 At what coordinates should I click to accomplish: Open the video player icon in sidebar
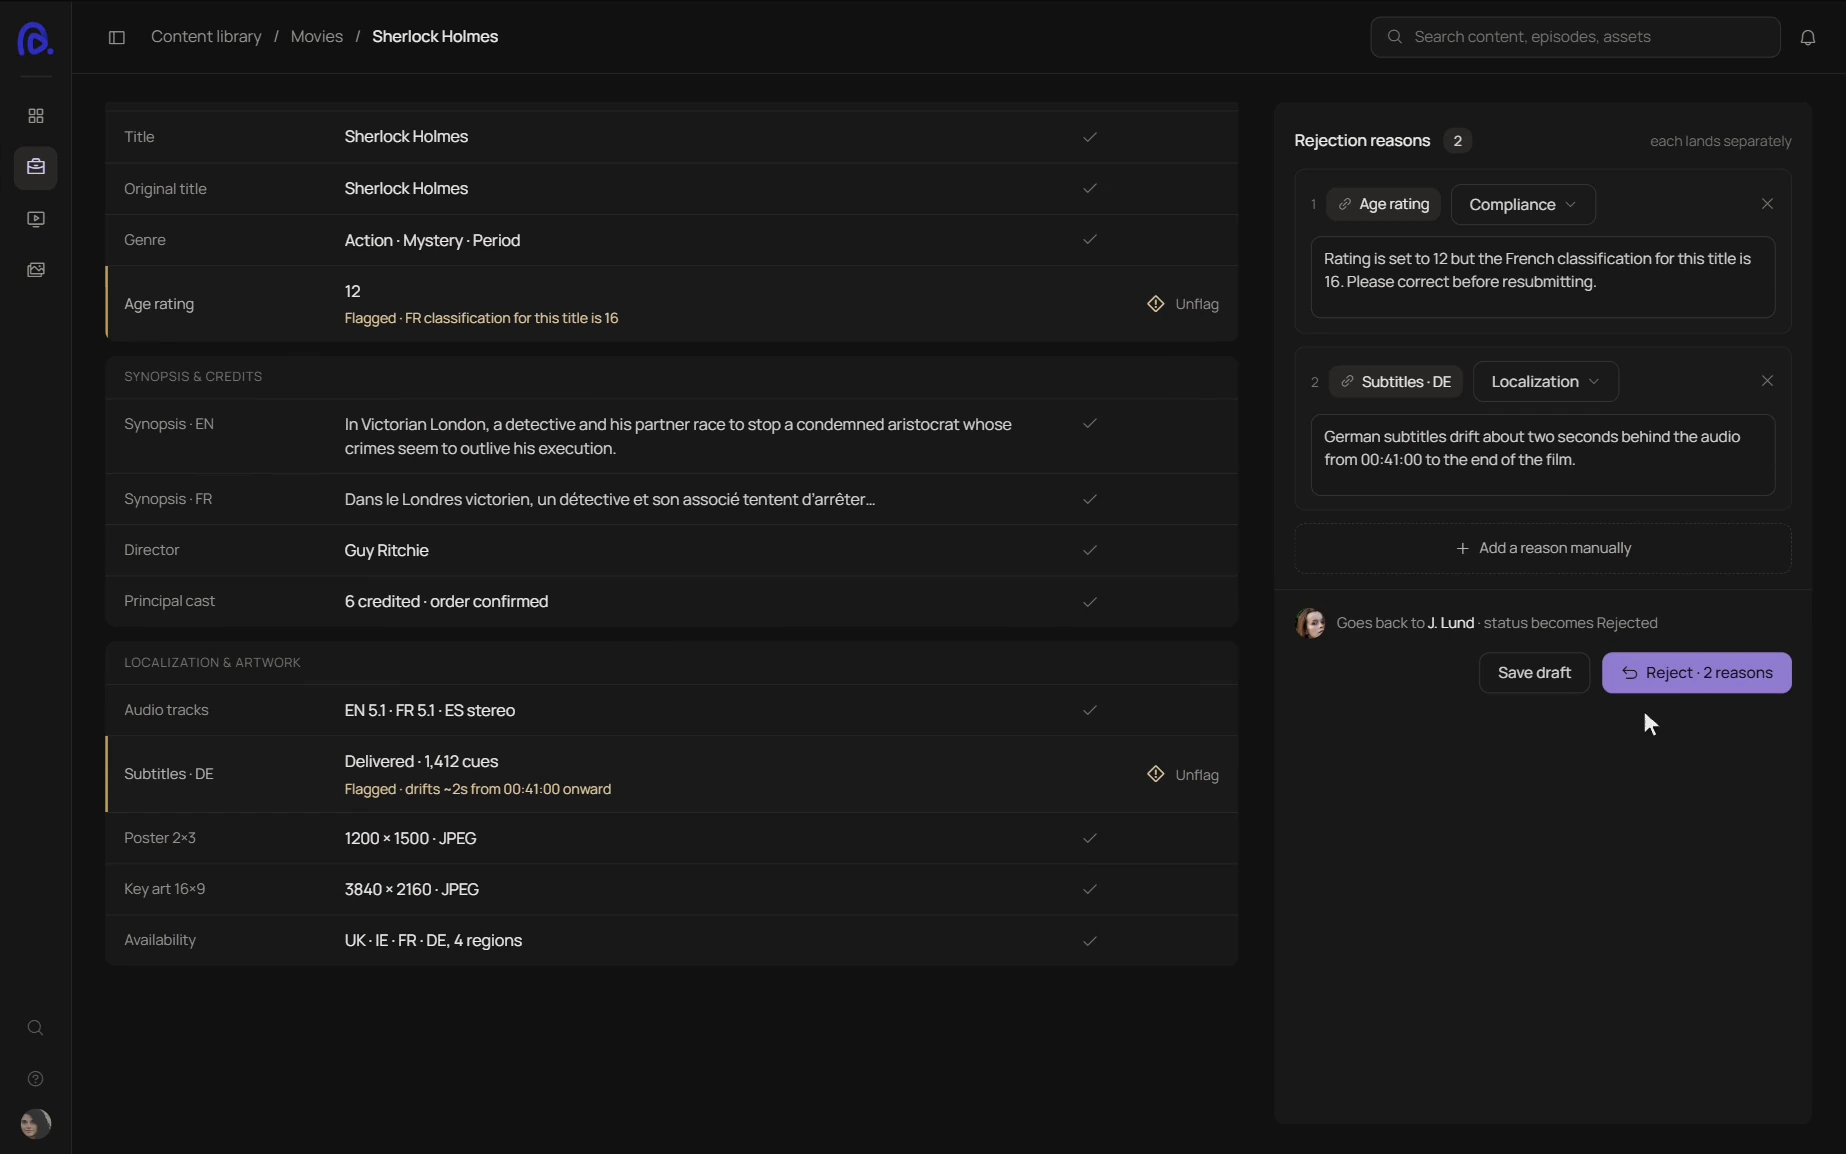coord(36,219)
